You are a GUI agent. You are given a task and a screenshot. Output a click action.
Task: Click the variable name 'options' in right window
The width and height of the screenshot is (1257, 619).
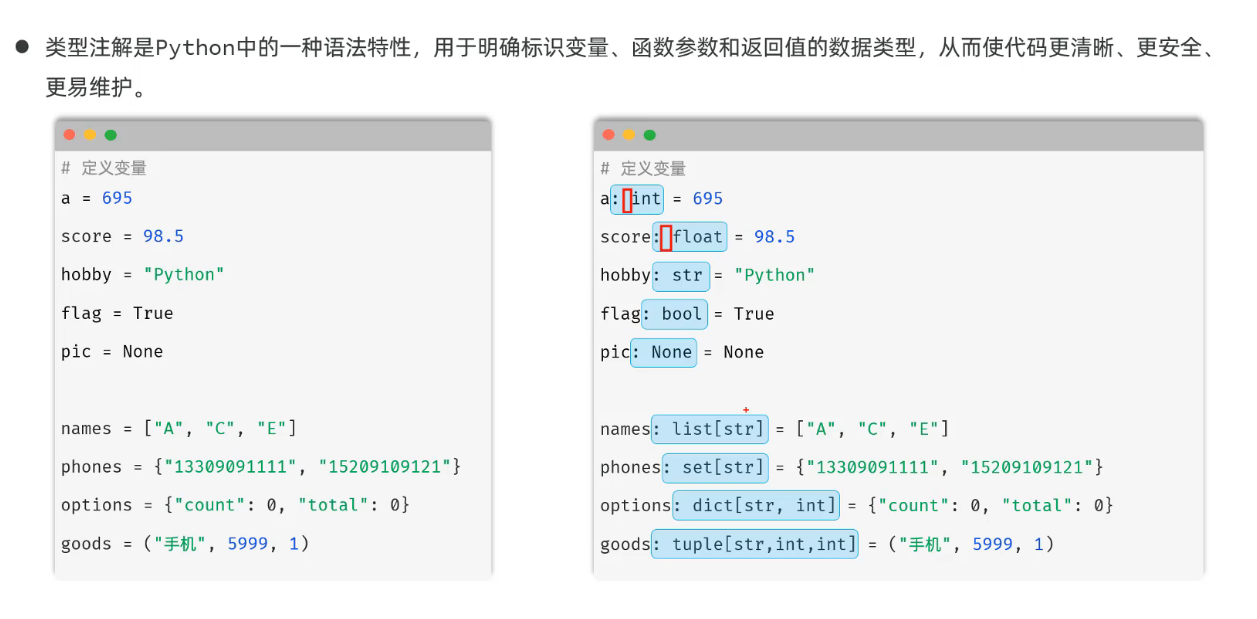point(636,505)
